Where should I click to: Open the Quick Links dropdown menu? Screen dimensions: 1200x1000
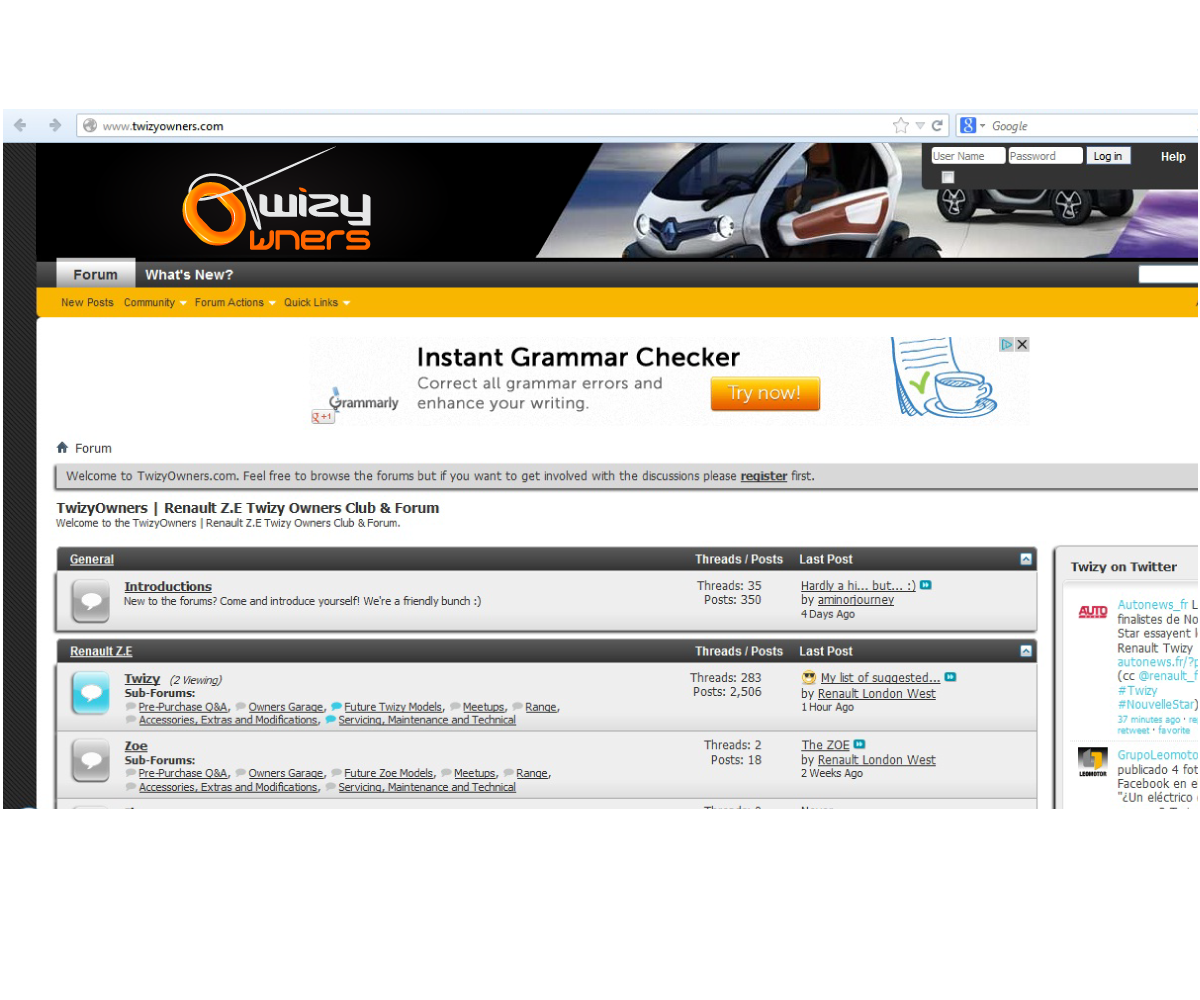point(317,302)
